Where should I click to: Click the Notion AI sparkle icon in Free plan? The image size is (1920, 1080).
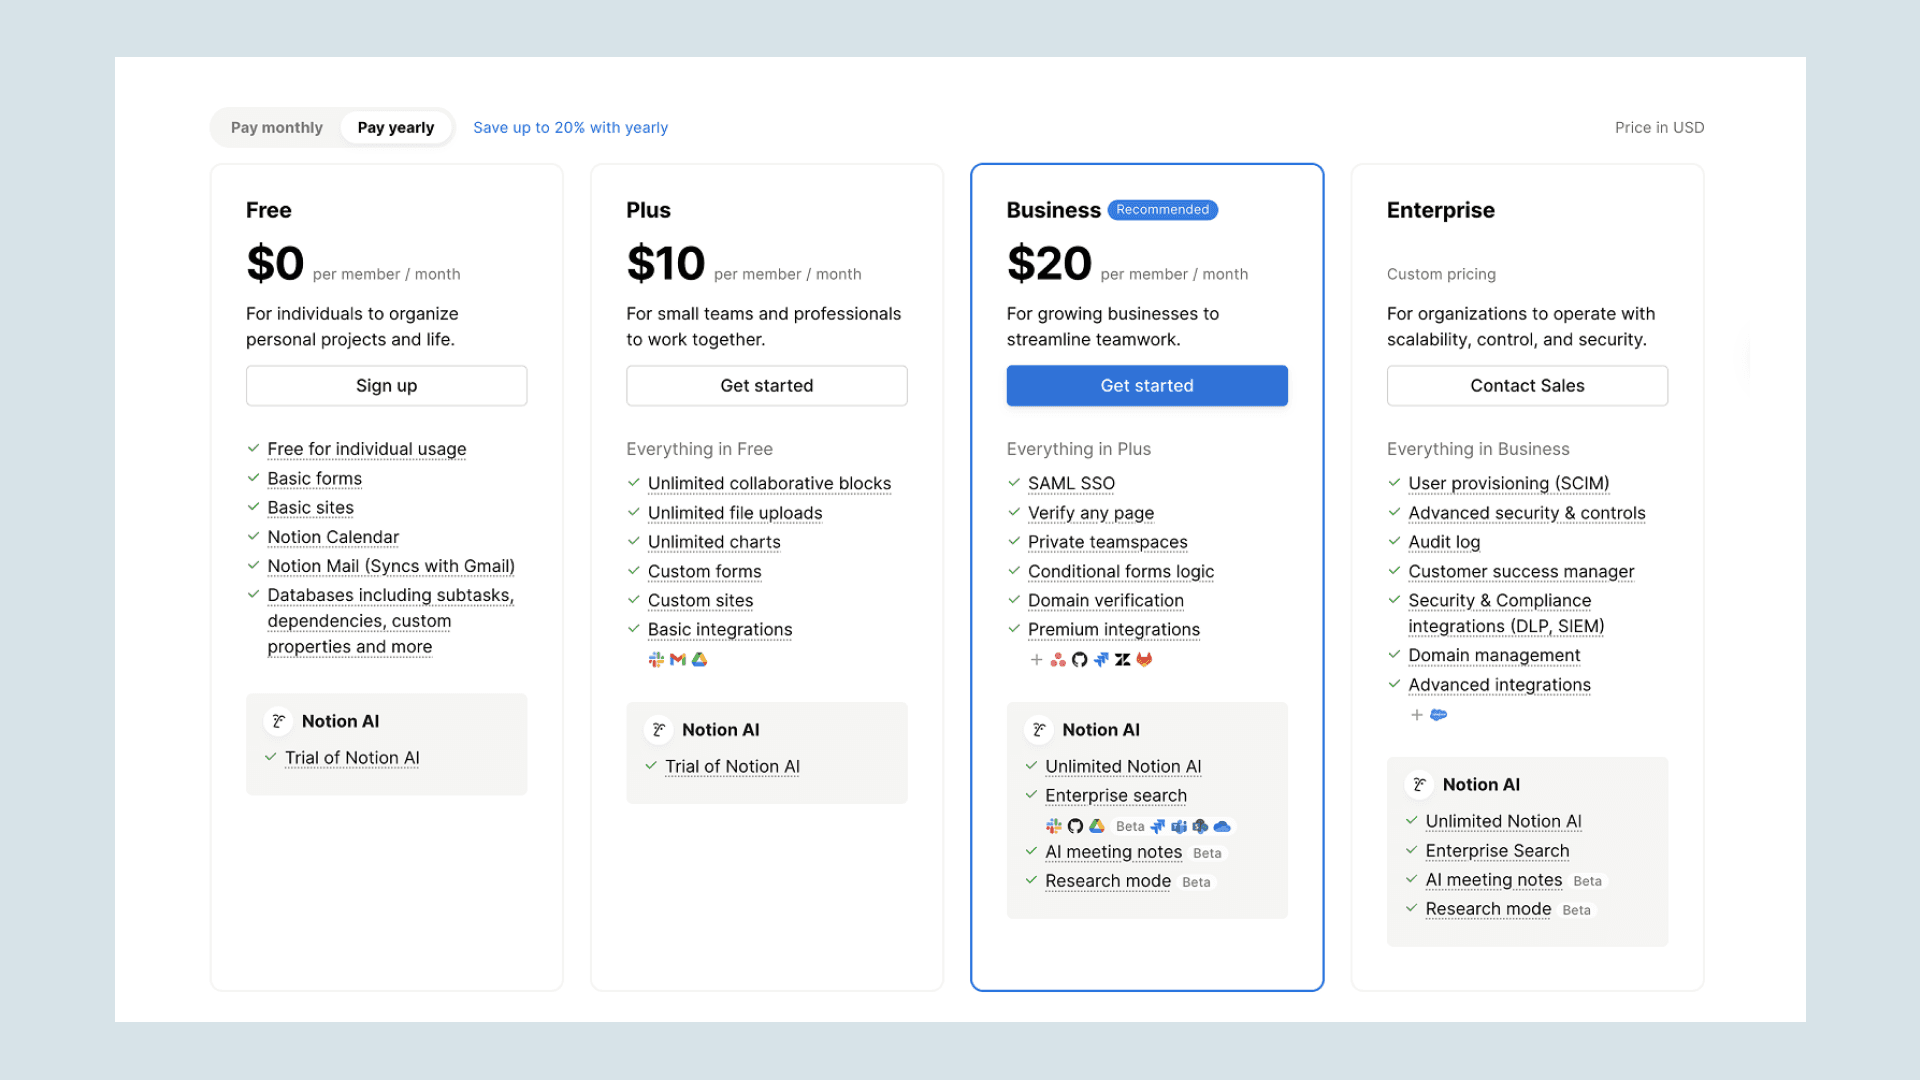[x=278, y=720]
